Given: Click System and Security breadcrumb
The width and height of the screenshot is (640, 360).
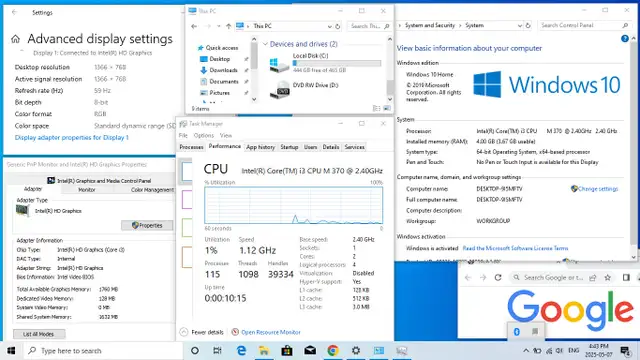Looking at the screenshot, I should [x=430, y=25].
